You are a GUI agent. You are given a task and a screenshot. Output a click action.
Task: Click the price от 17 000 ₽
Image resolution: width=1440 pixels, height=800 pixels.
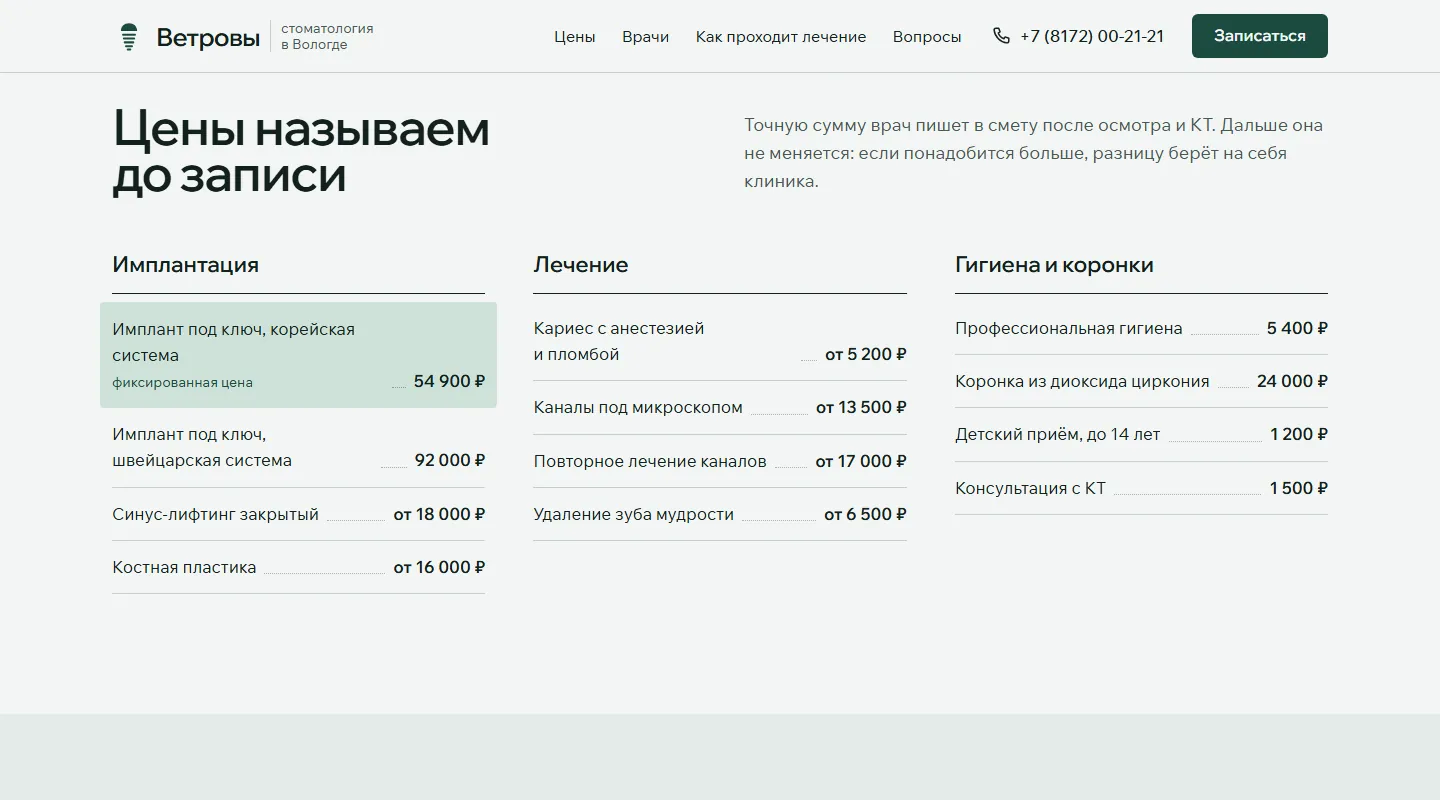pyautogui.click(x=861, y=461)
